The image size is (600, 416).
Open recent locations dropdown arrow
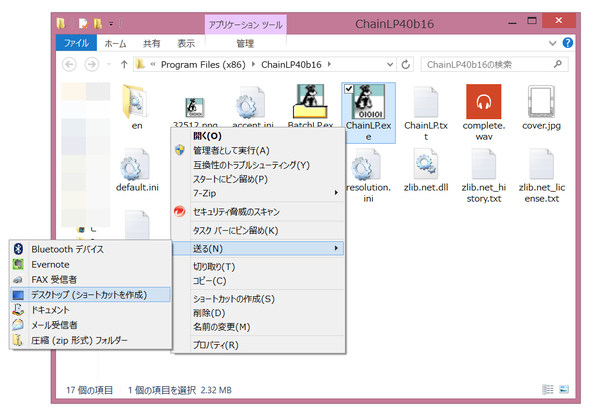pyautogui.click(x=109, y=64)
